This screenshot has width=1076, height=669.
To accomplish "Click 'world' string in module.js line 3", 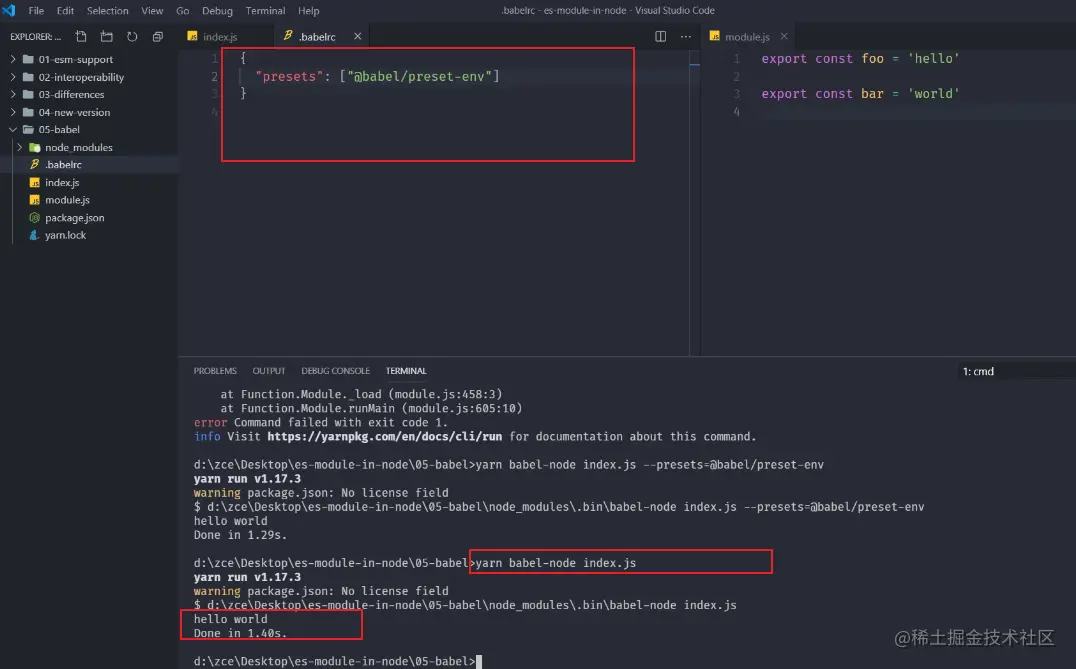I will [933, 93].
